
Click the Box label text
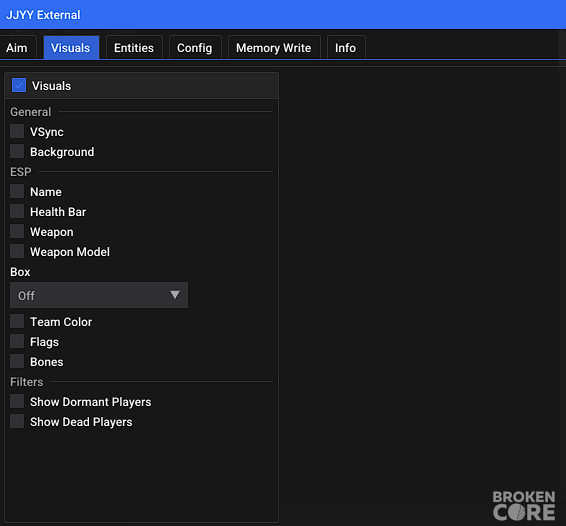[x=20, y=272]
